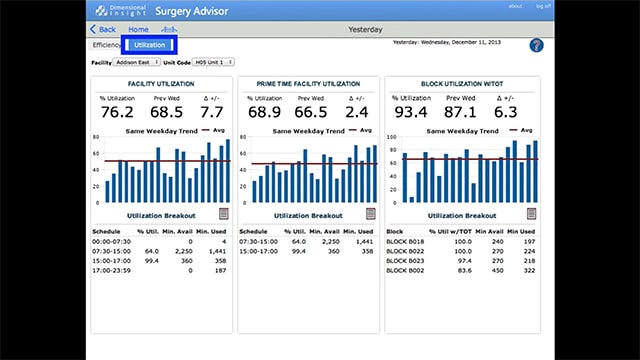The image size is (640, 360).
Task: Open Block Utilization breakout table icon
Action: tap(531, 213)
